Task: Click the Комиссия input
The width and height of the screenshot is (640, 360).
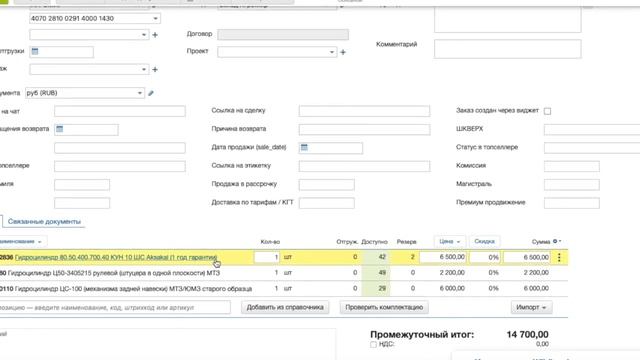Action: point(571,166)
